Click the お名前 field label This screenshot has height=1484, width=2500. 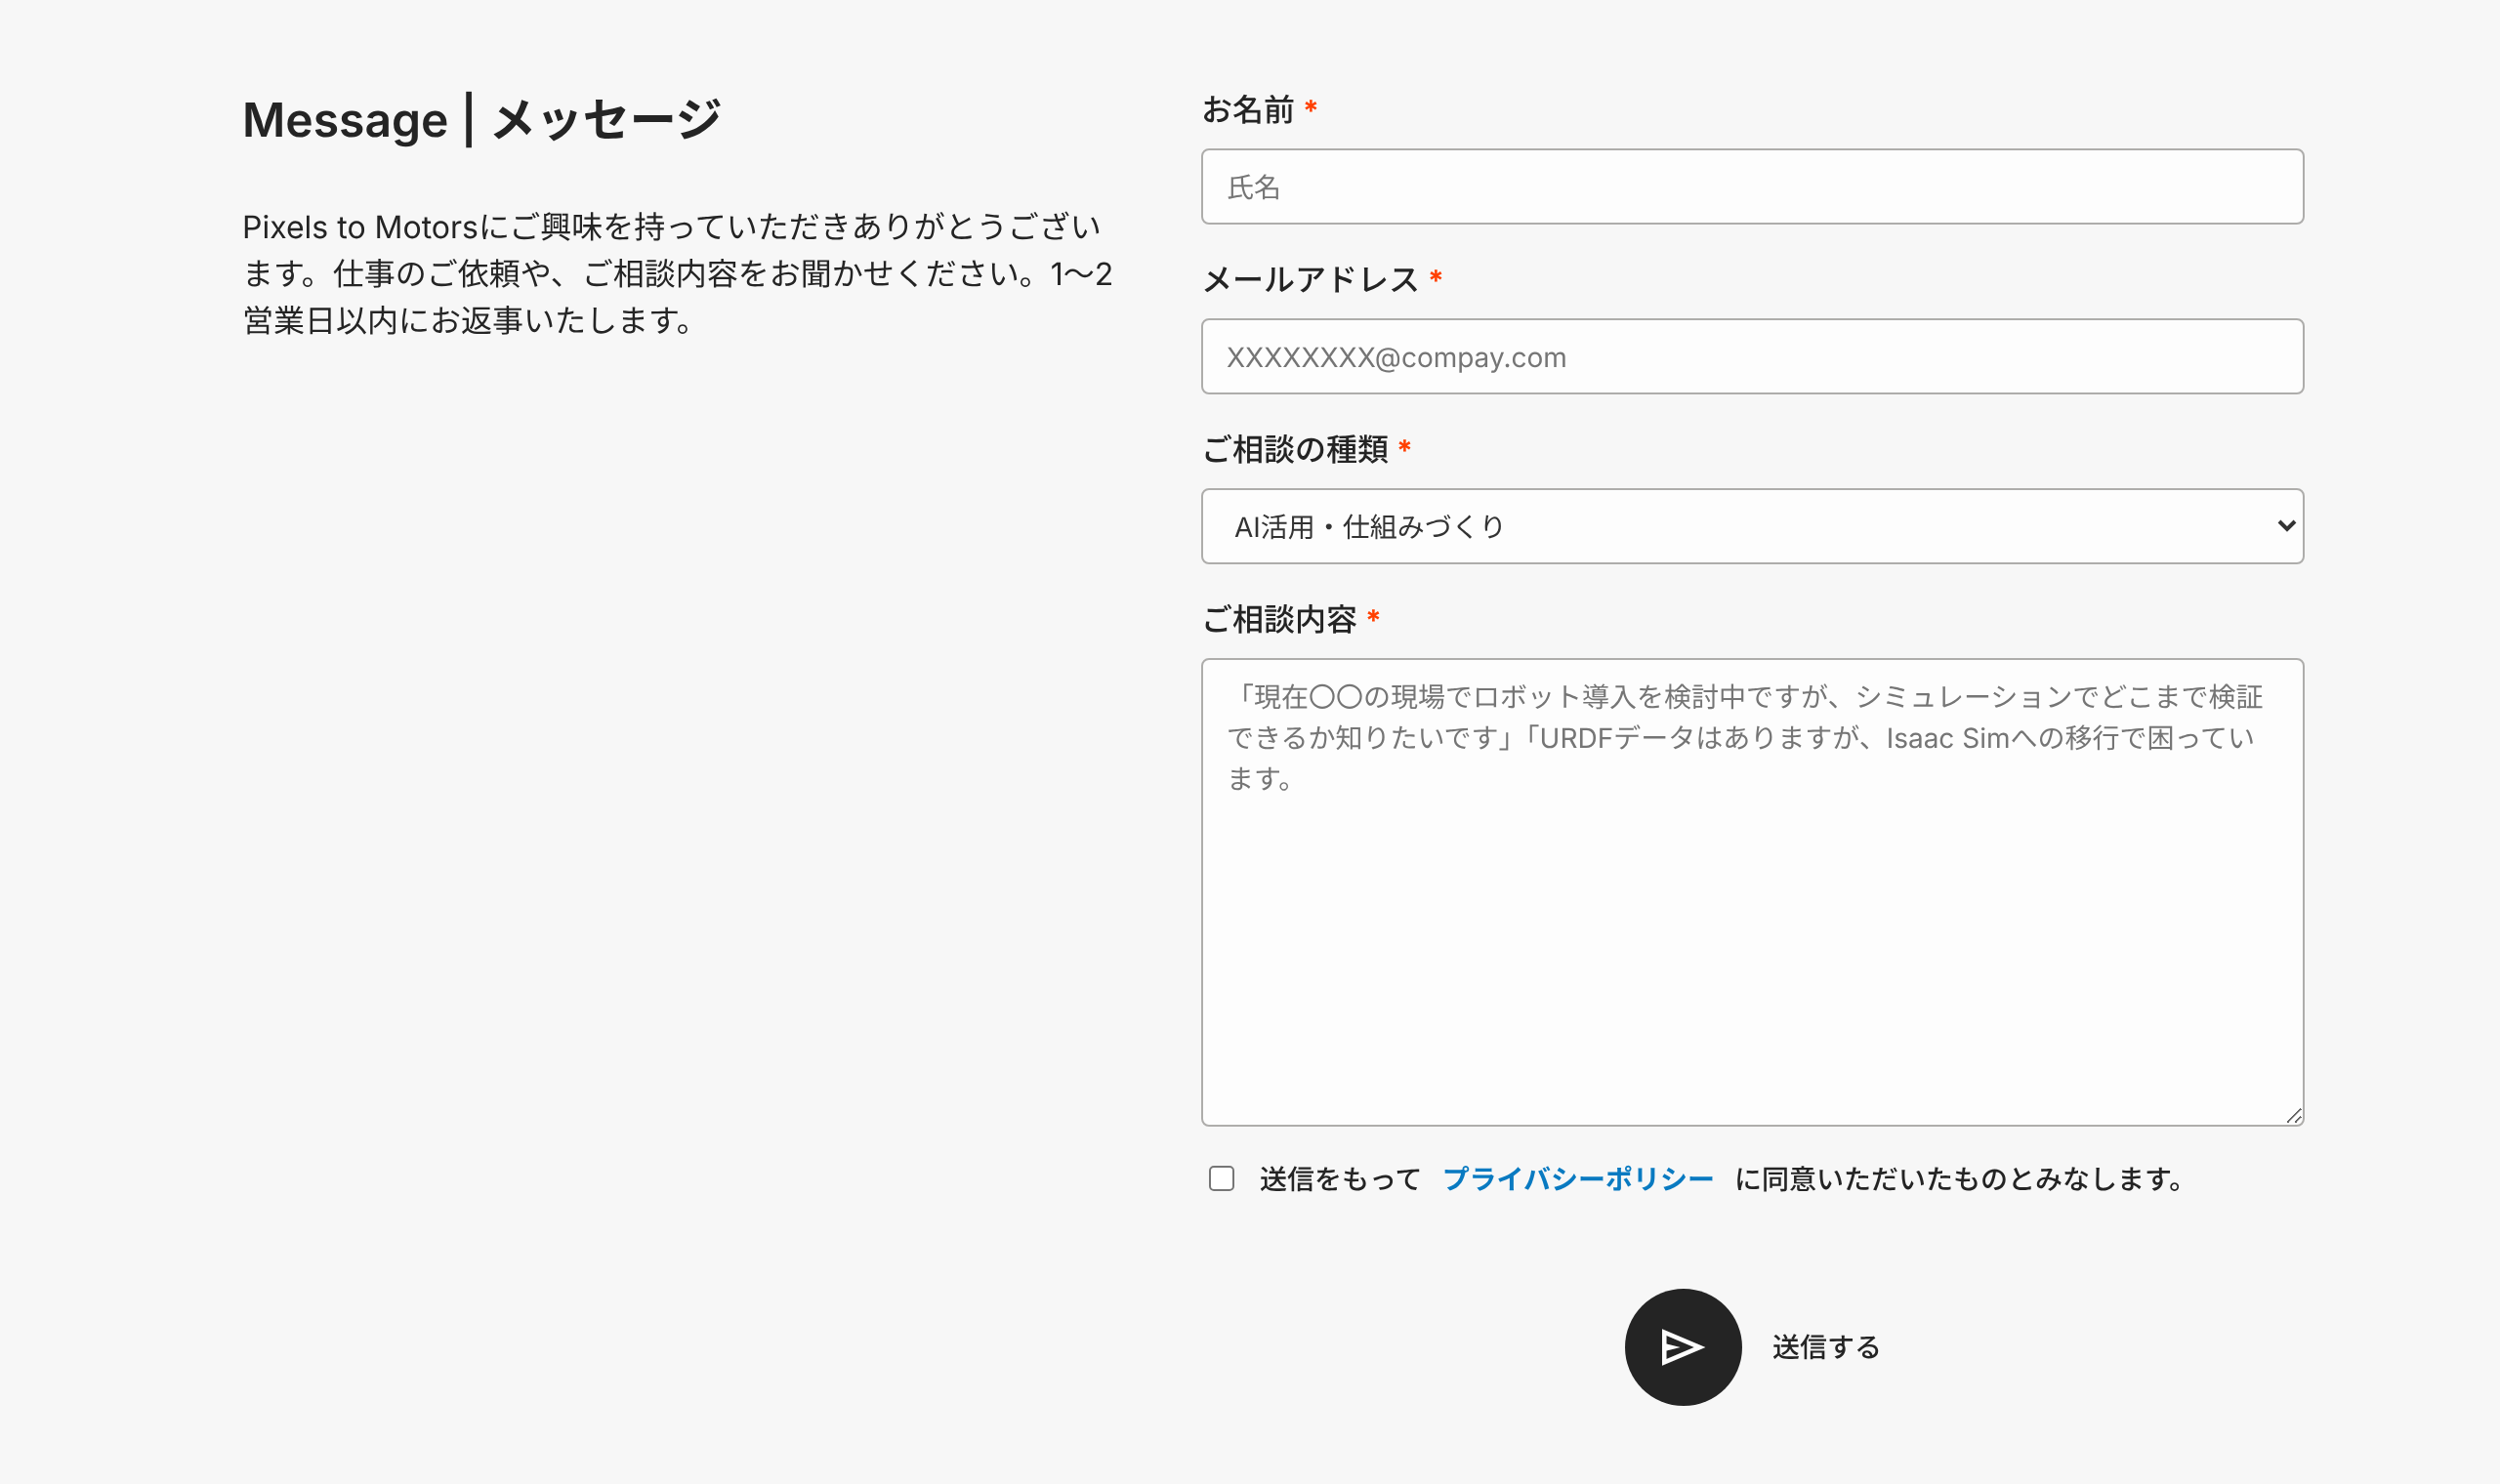[1248, 109]
